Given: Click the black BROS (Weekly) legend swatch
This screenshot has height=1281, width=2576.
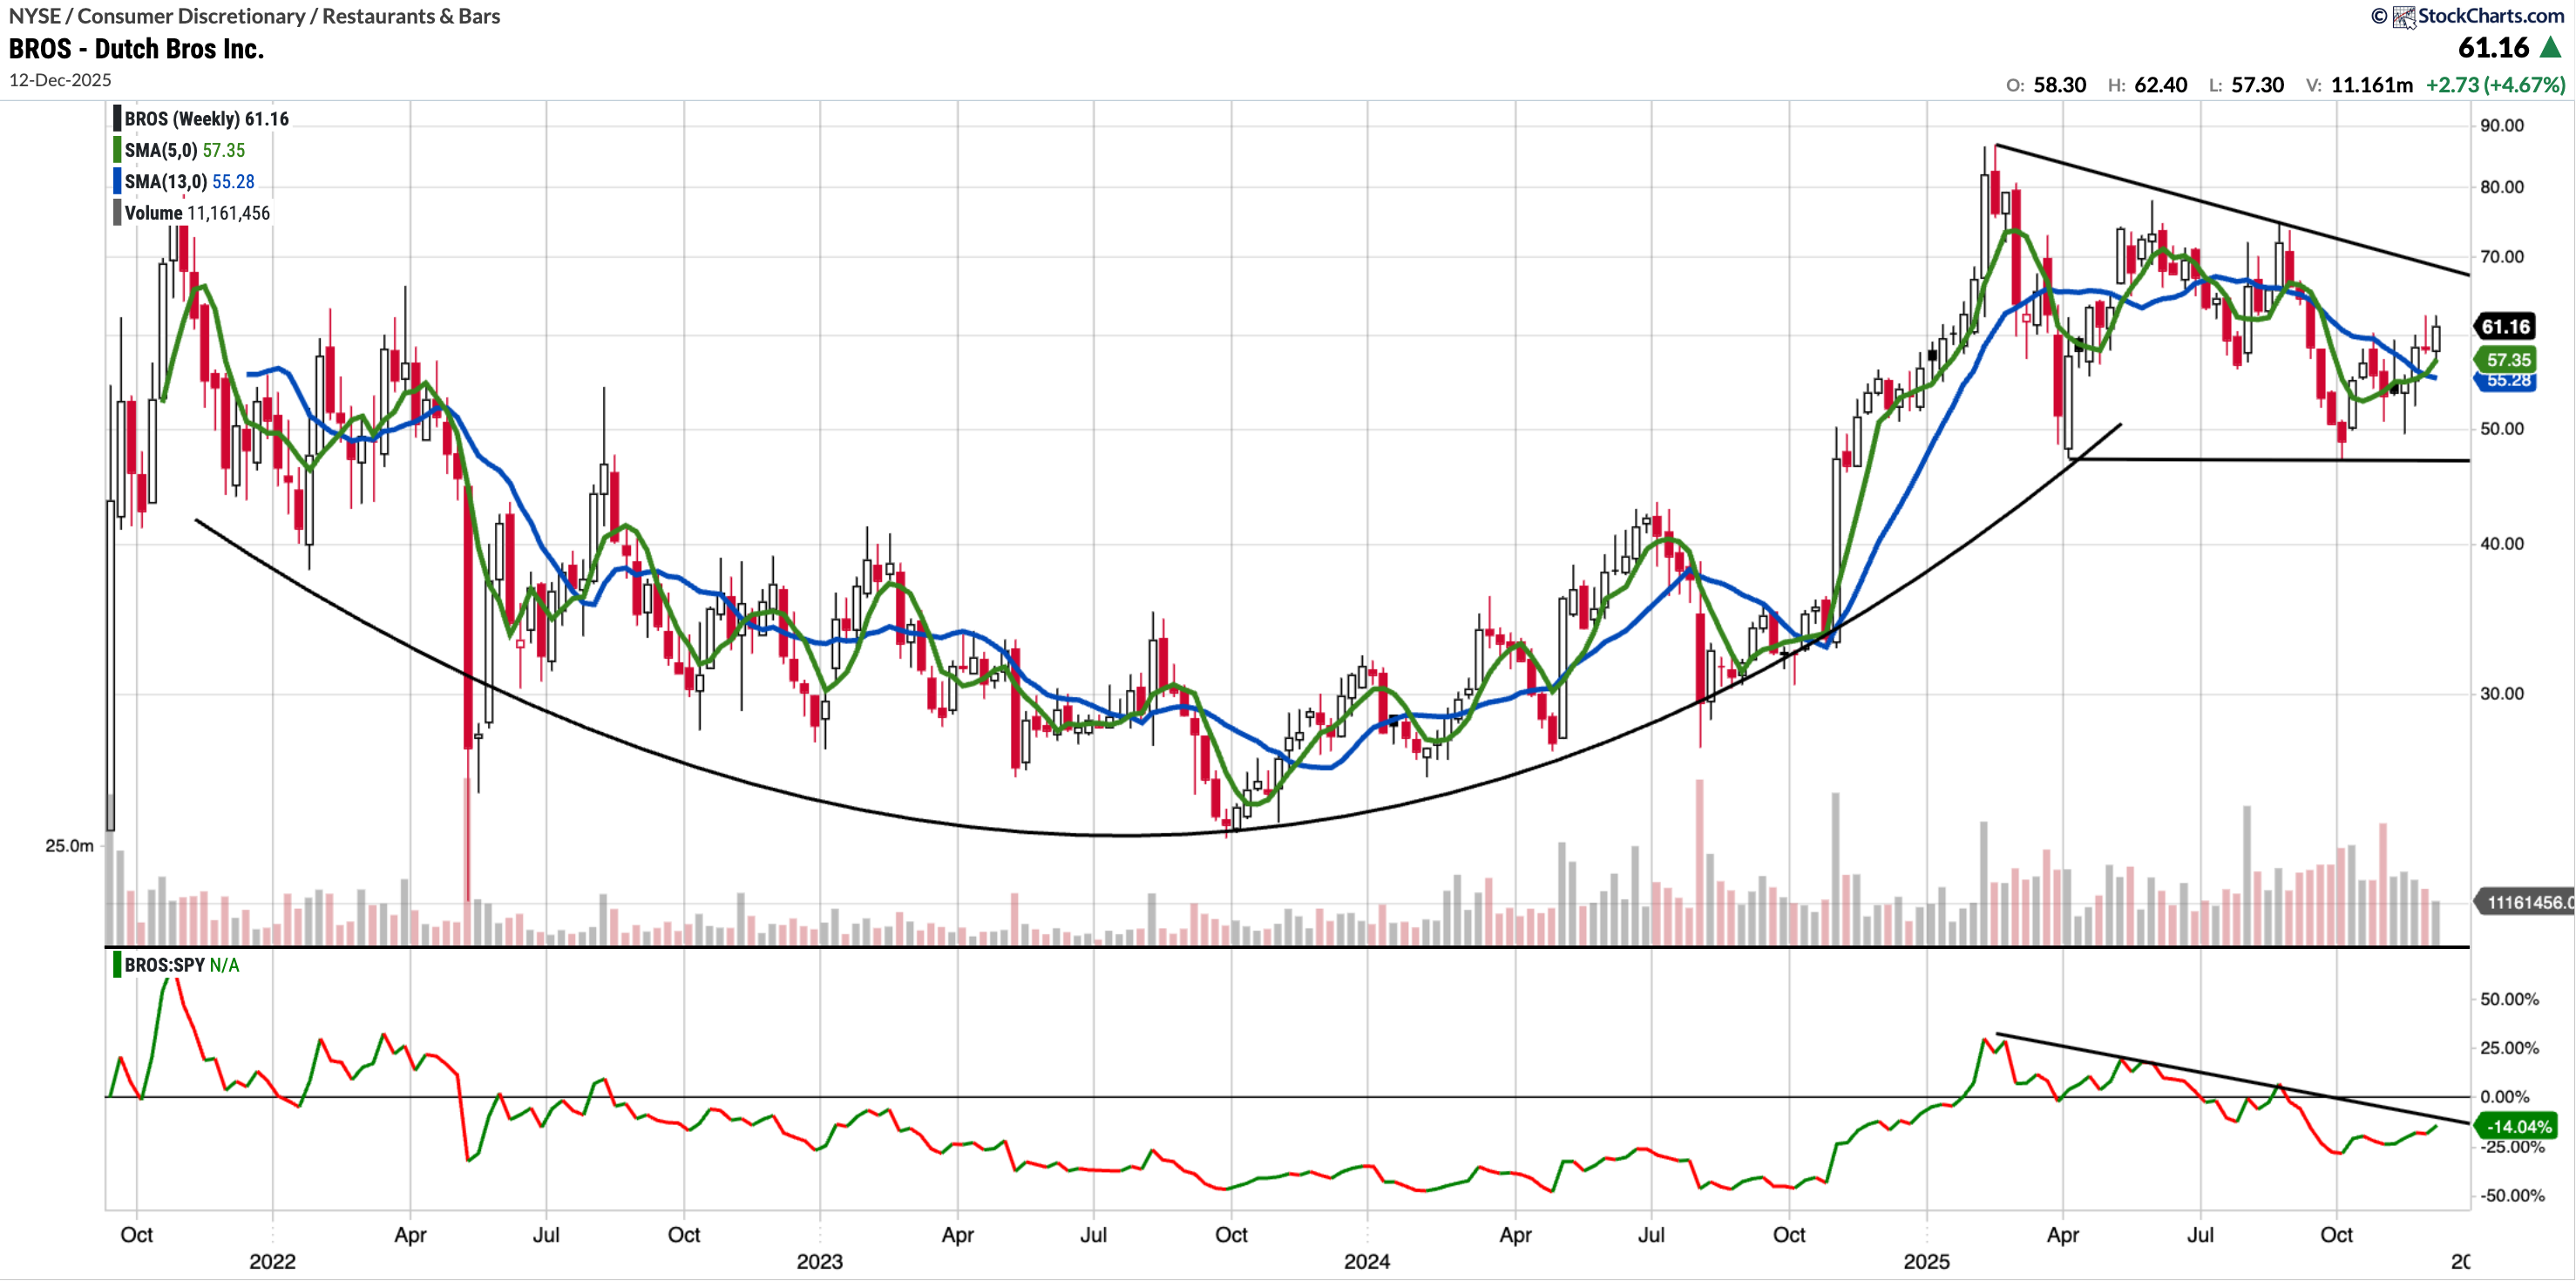Looking at the screenshot, I should point(117,119).
